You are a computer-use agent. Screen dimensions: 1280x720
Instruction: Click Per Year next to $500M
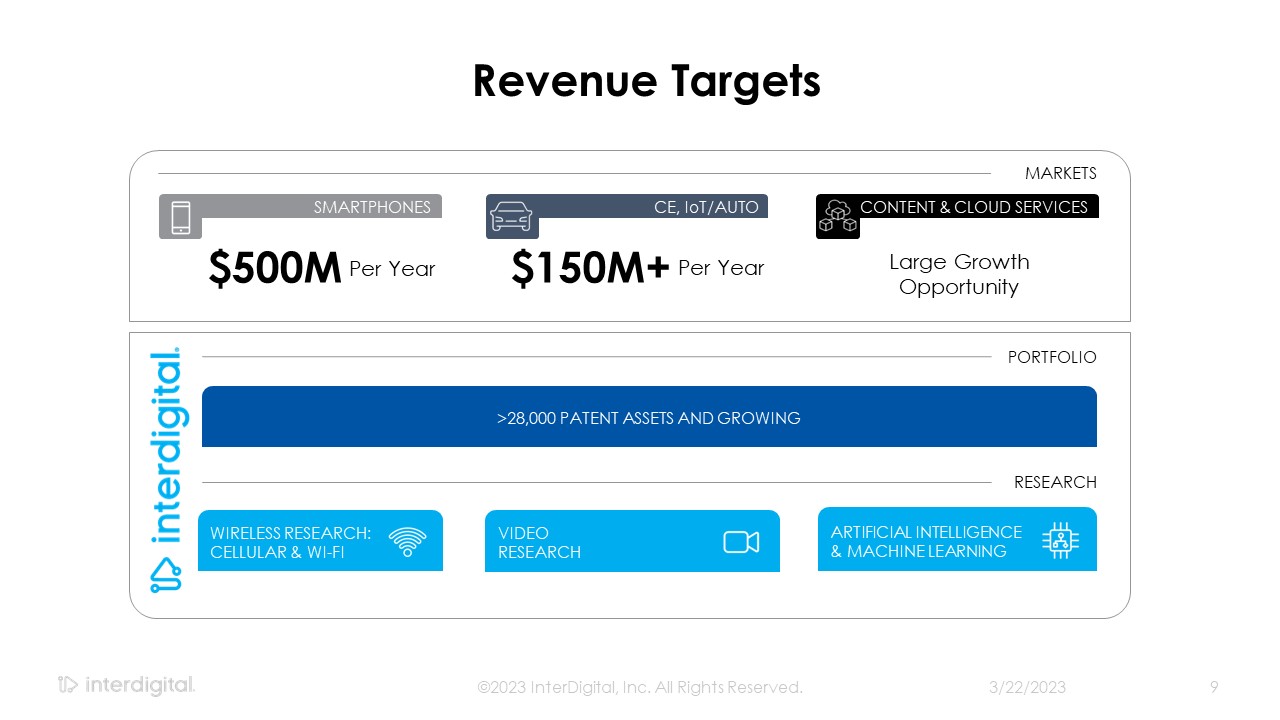[392, 269]
